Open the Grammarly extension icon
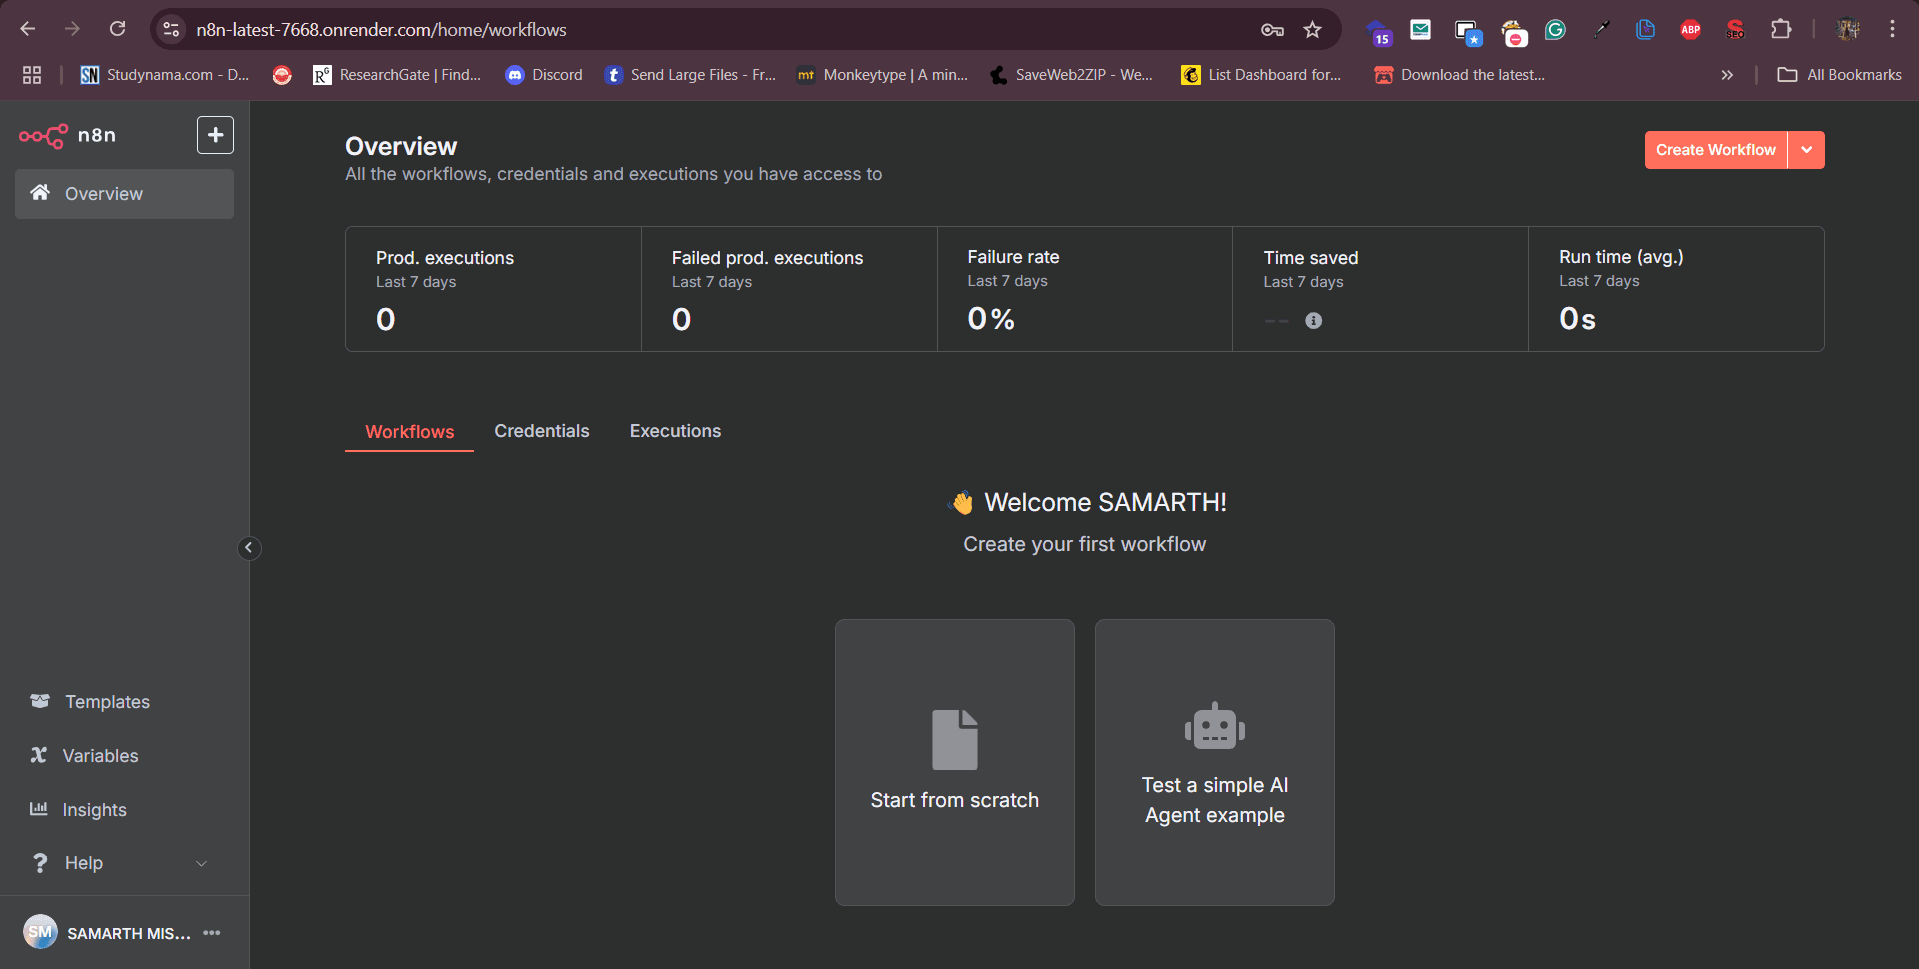Screen dimensions: 1919x969 tap(1555, 30)
